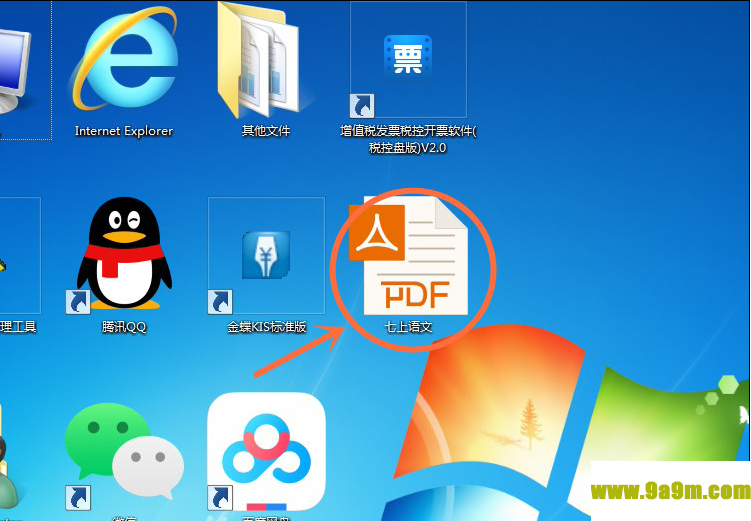Click the 腾讯QQ label text
Image resolution: width=751 pixels, height=521 pixels.
click(x=124, y=327)
